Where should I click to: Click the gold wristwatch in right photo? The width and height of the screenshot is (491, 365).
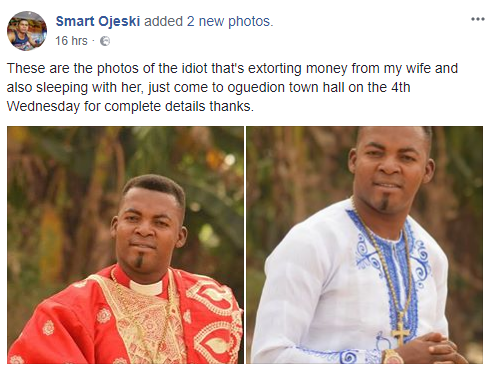click(392, 356)
